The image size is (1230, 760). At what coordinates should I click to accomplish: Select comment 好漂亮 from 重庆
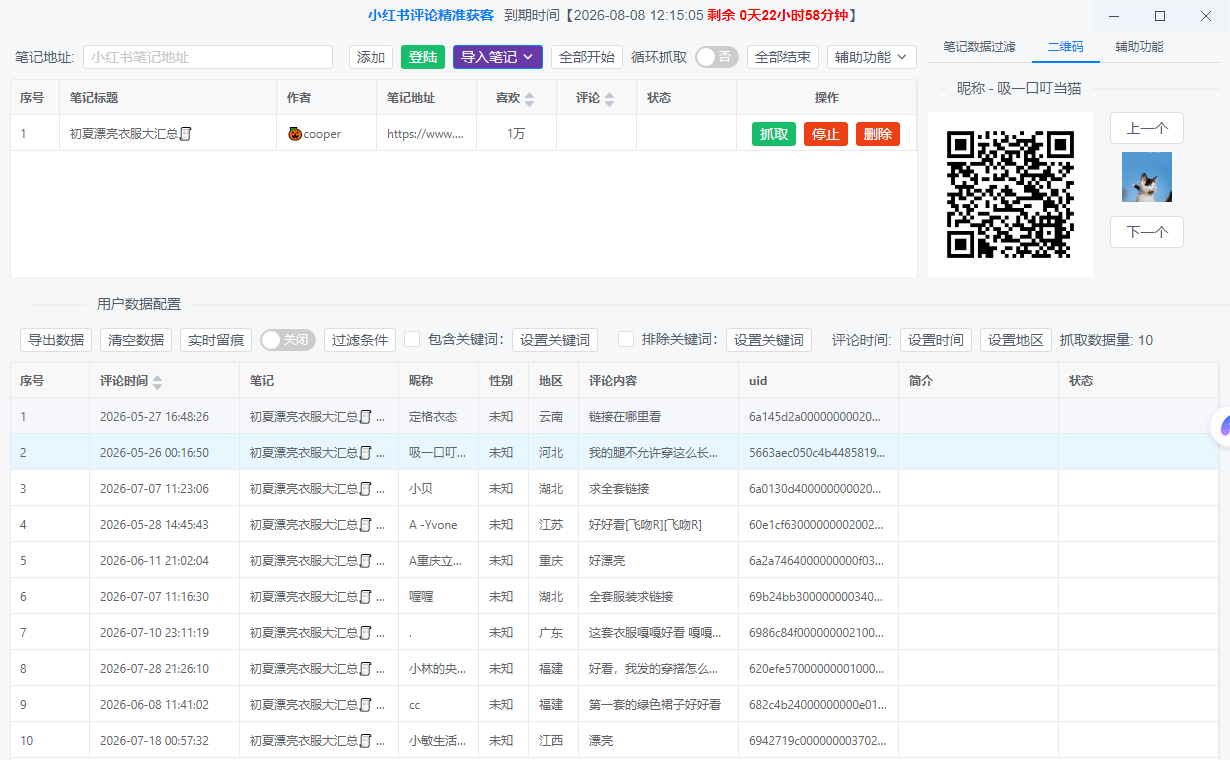tap(615, 561)
